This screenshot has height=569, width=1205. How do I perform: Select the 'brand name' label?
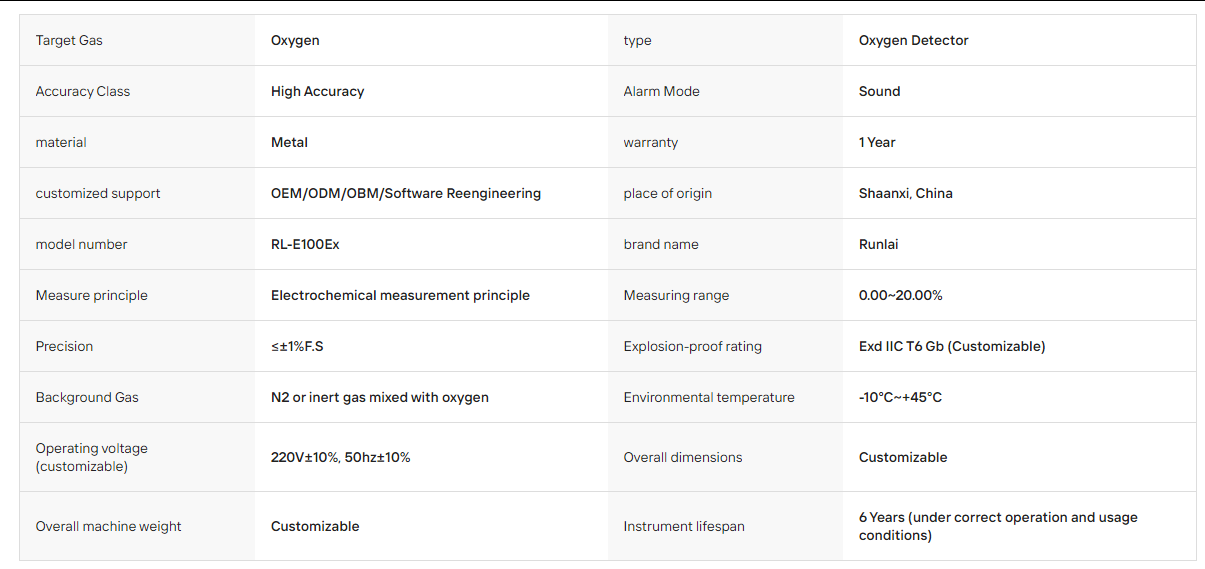(x=661, y=245)
